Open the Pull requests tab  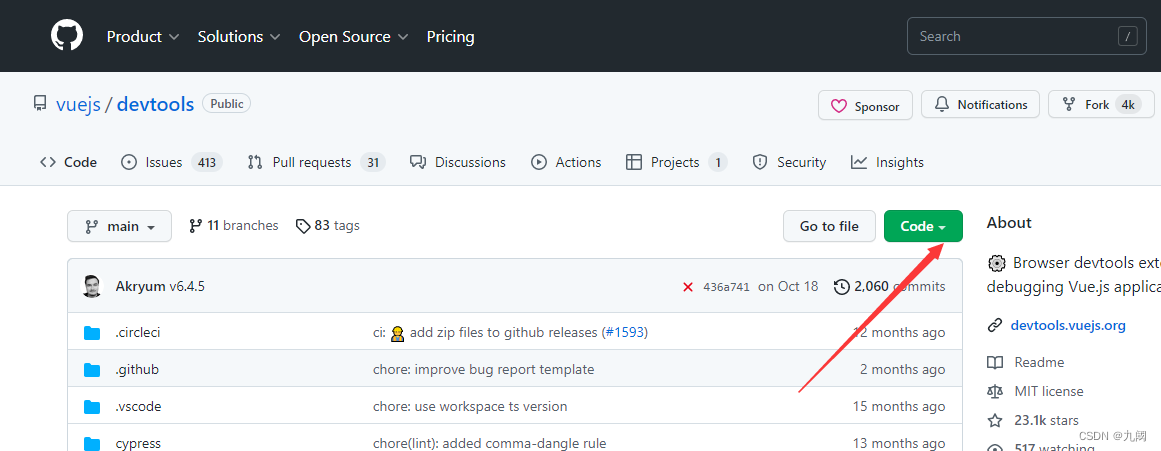[x=316, y=162]
